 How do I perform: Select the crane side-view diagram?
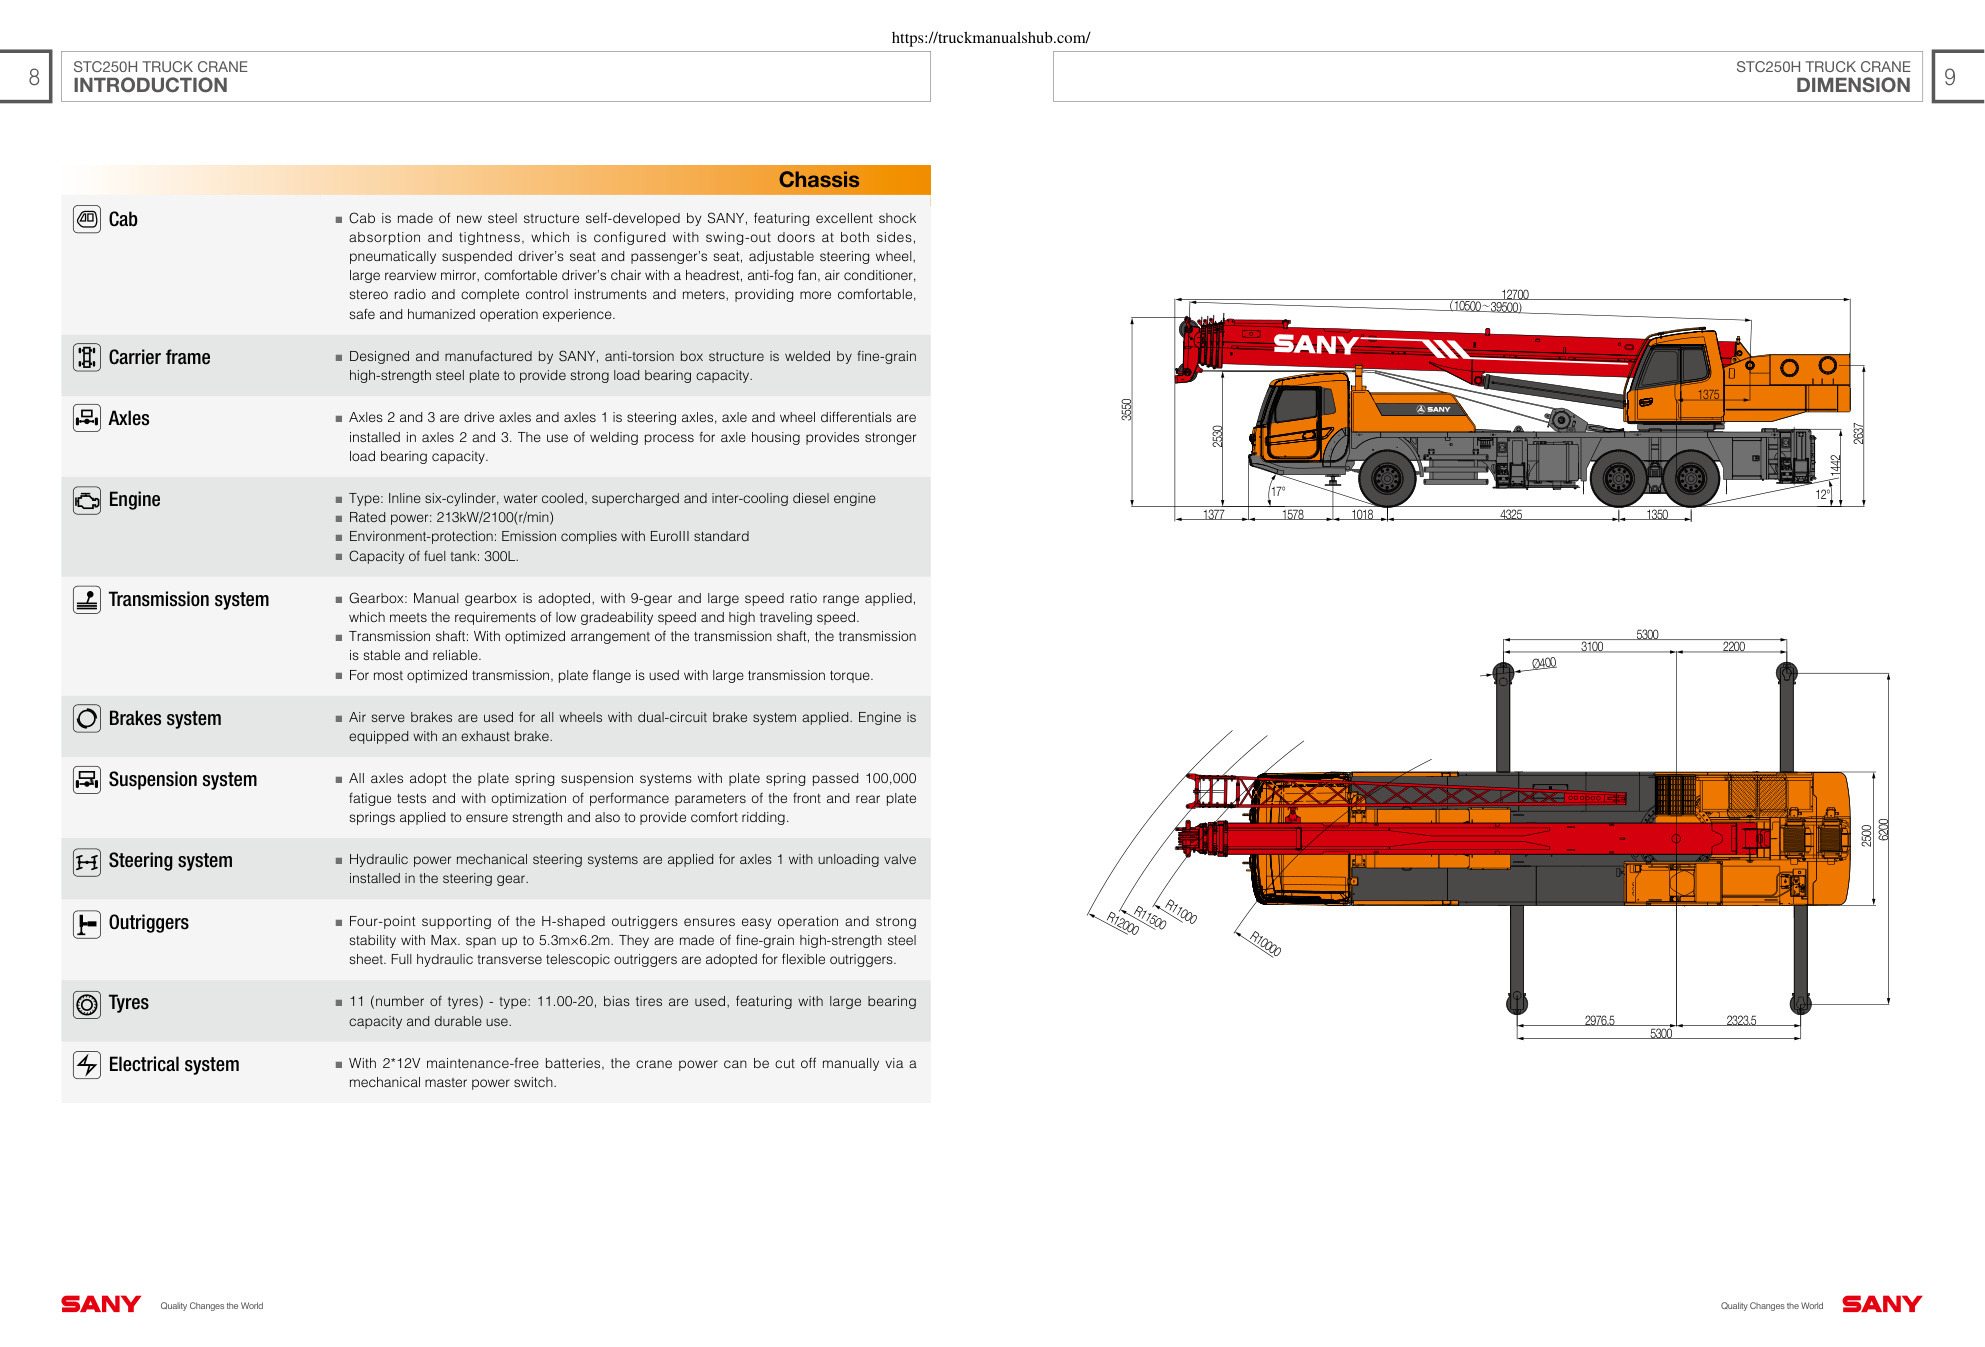[x=1497, y=406]
